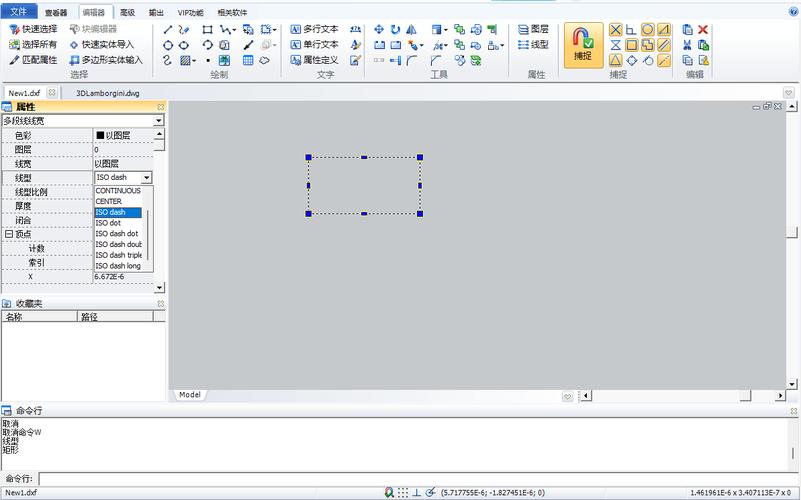Click the black 色彩 color swatch

point(100,135)
